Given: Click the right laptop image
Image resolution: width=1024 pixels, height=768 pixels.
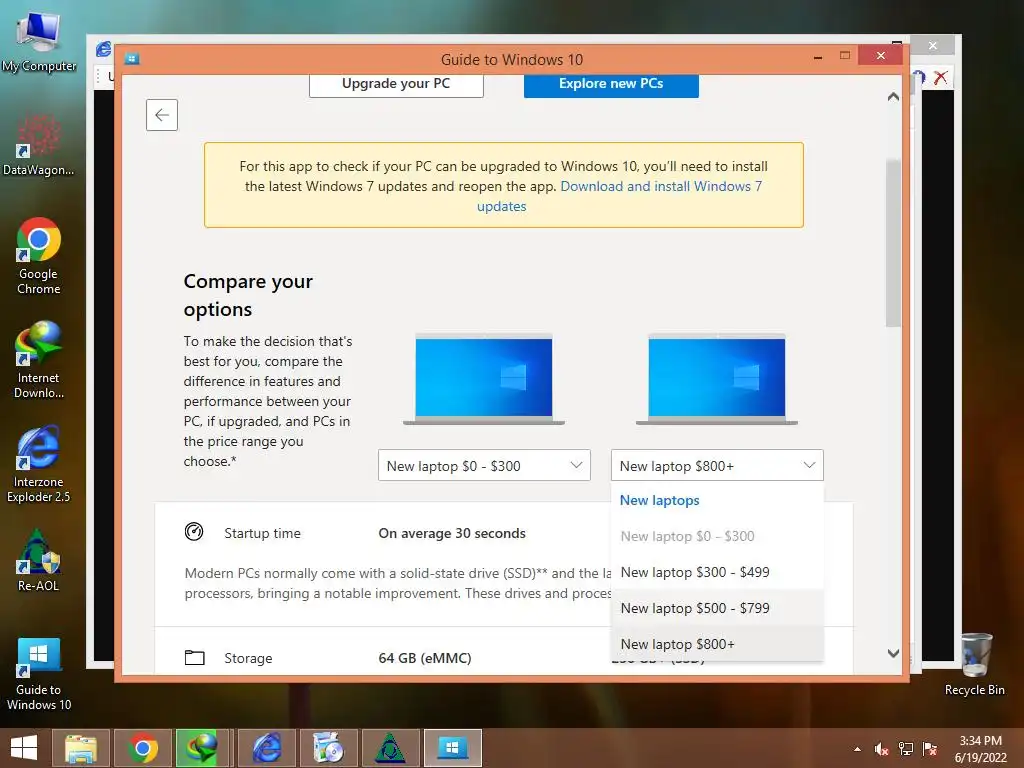Looking at the screenshot, I should click(716, 379).
